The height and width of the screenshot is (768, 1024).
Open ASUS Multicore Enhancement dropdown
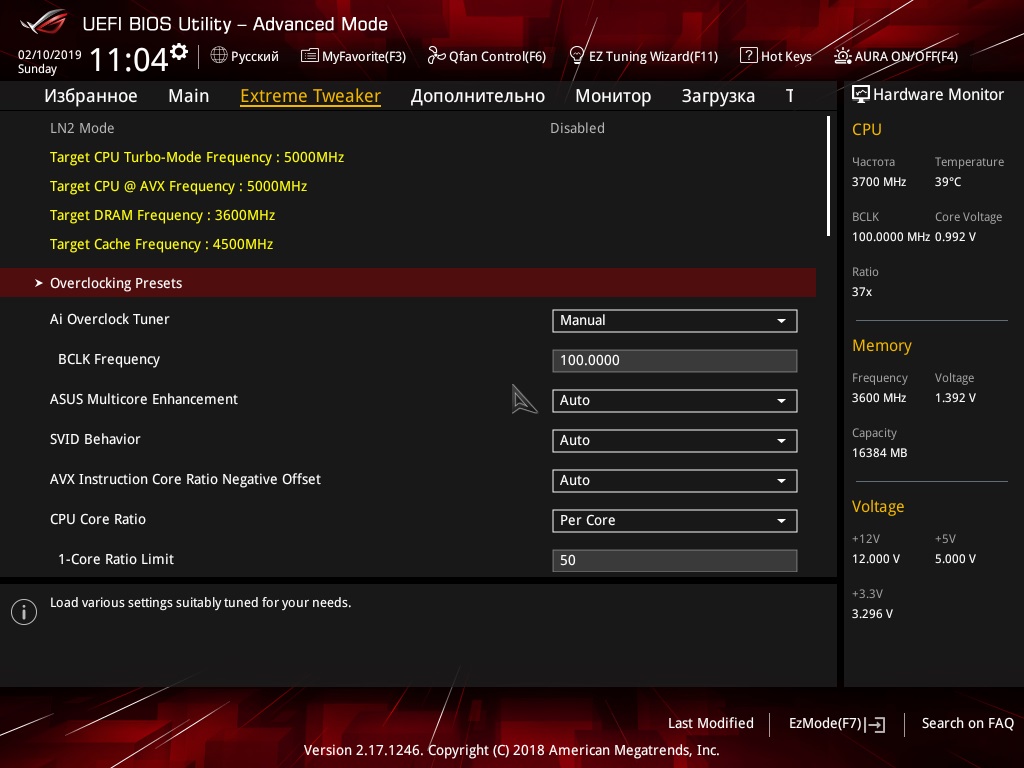coord(675,400)
